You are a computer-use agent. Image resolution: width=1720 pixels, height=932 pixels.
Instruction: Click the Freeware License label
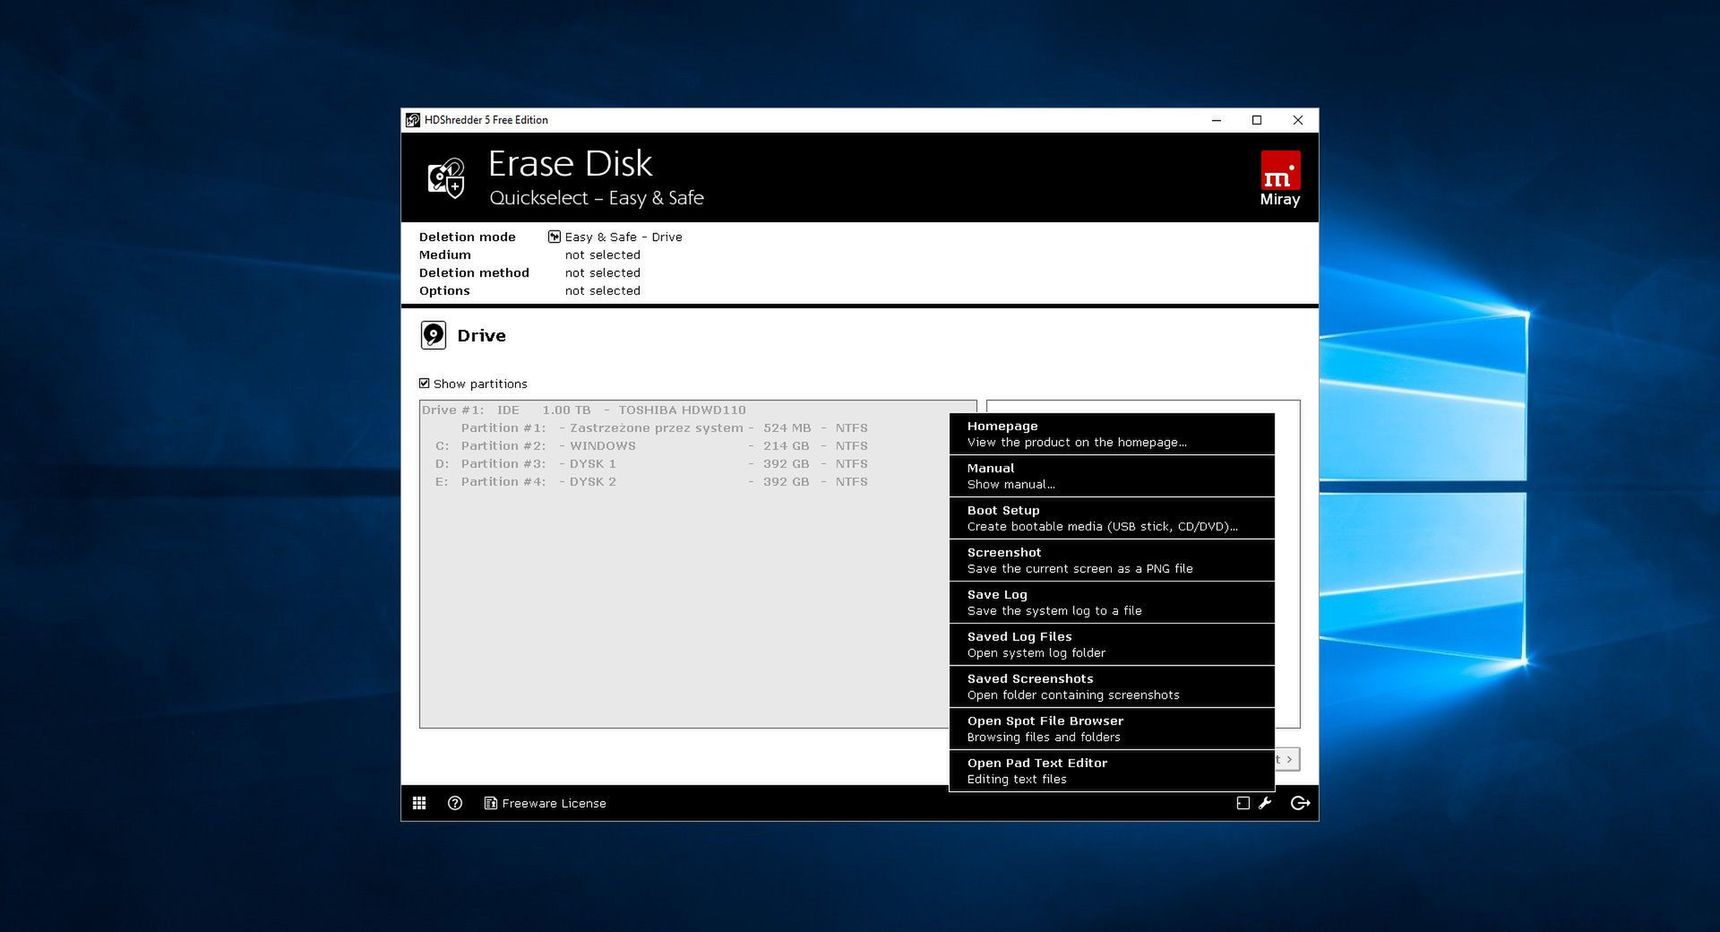(x=554, y=803)
